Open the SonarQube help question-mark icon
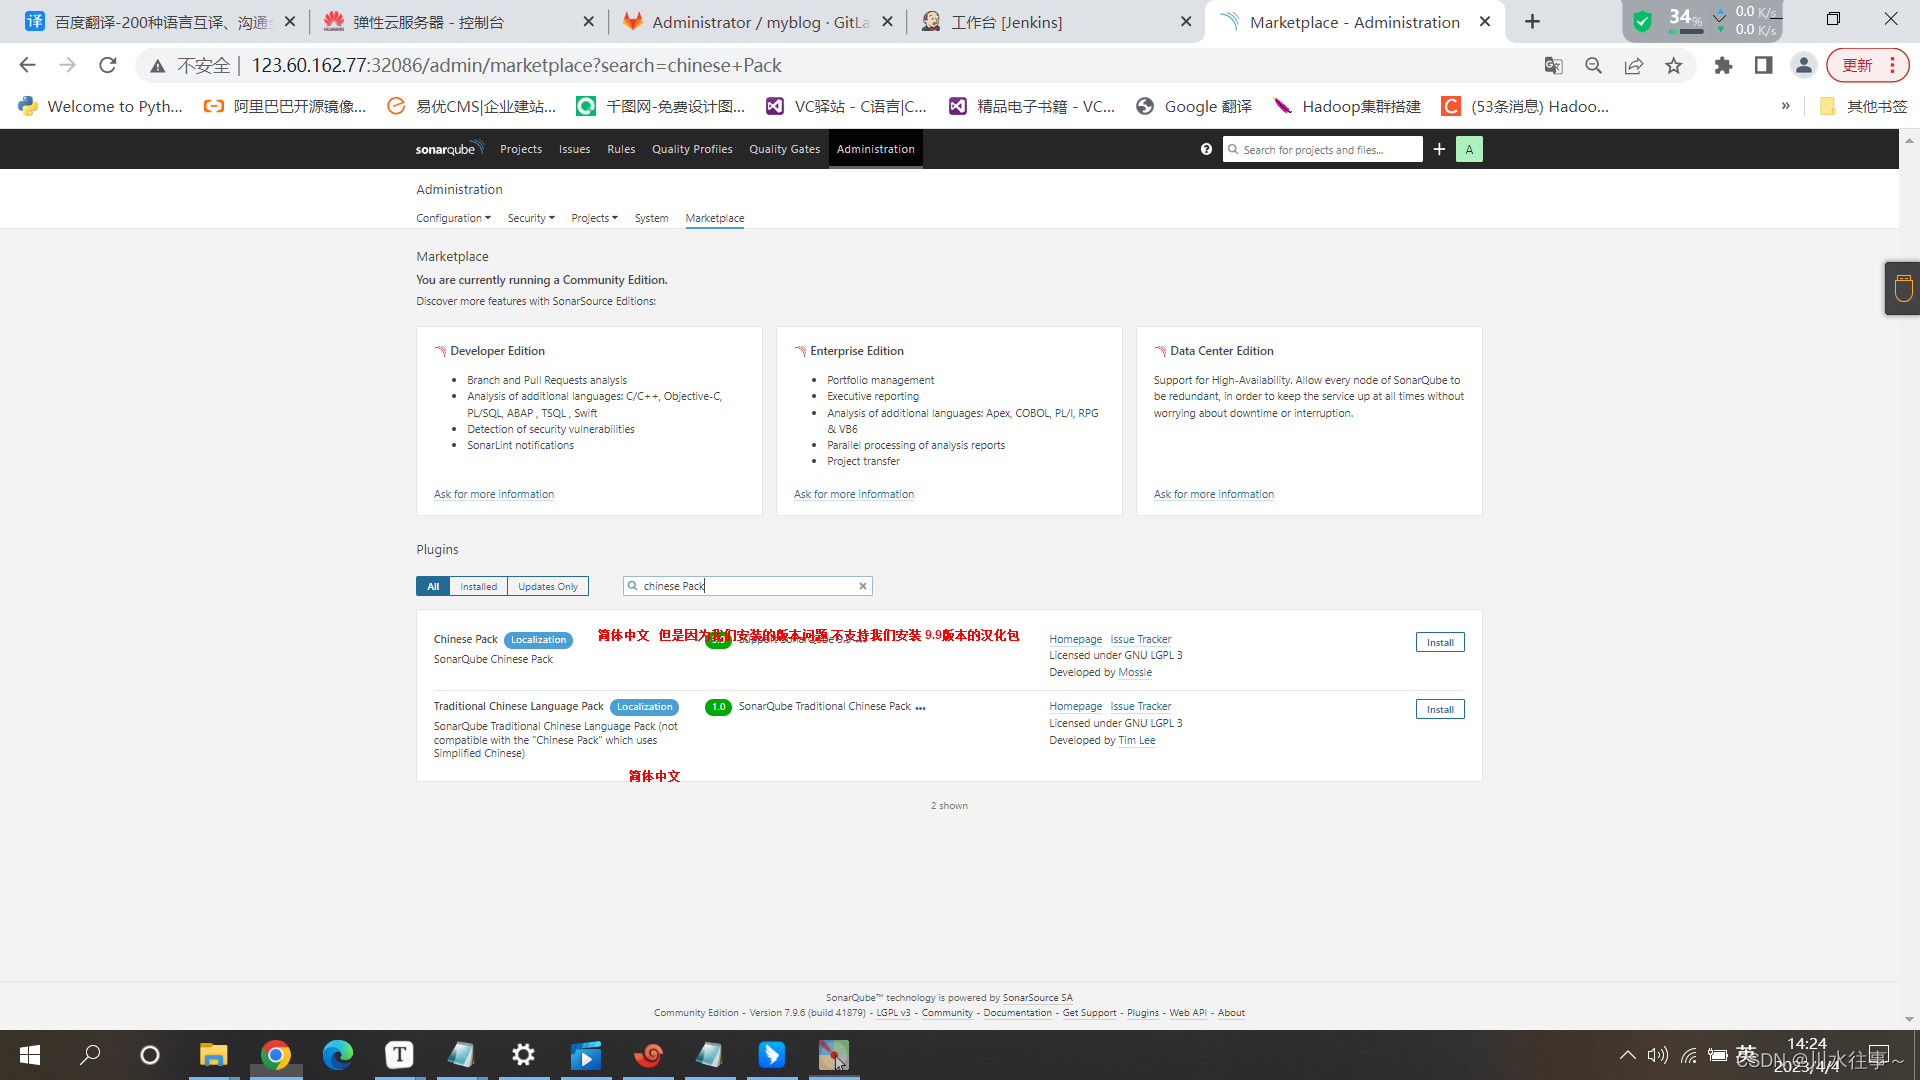The image size is (1920, 1080). (1206, 149)
